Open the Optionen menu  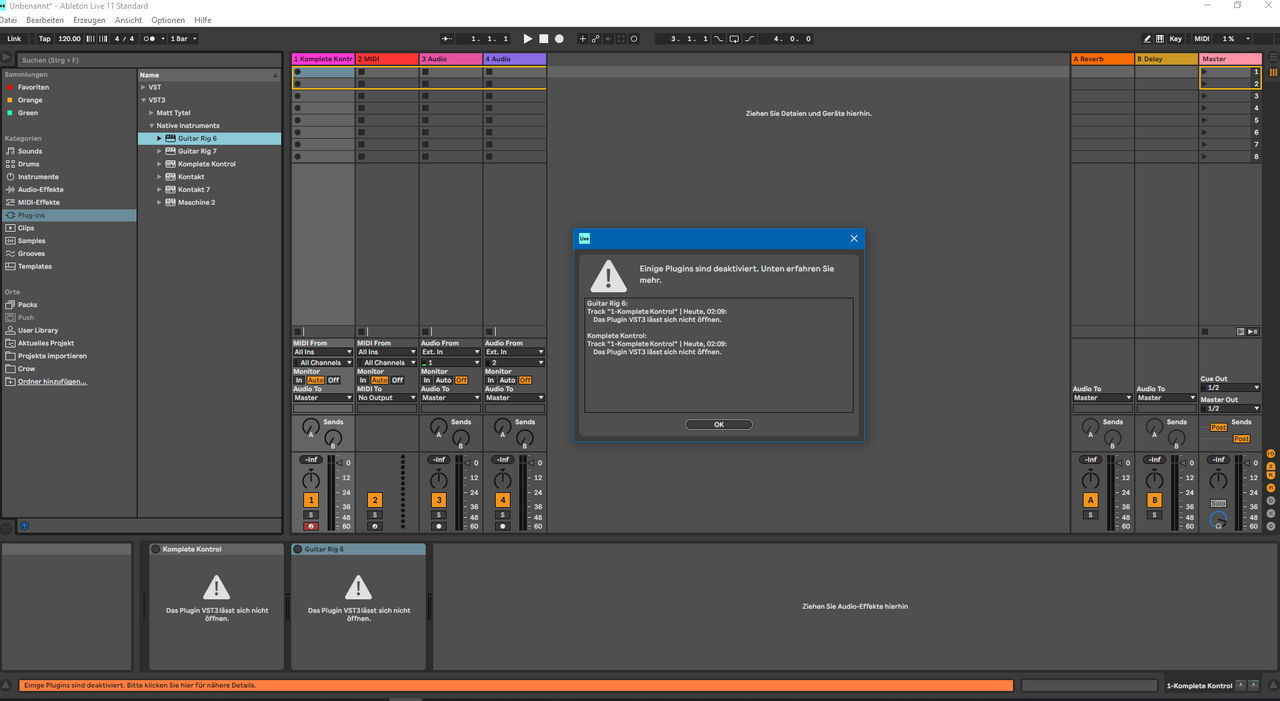(x=168, y=20)
